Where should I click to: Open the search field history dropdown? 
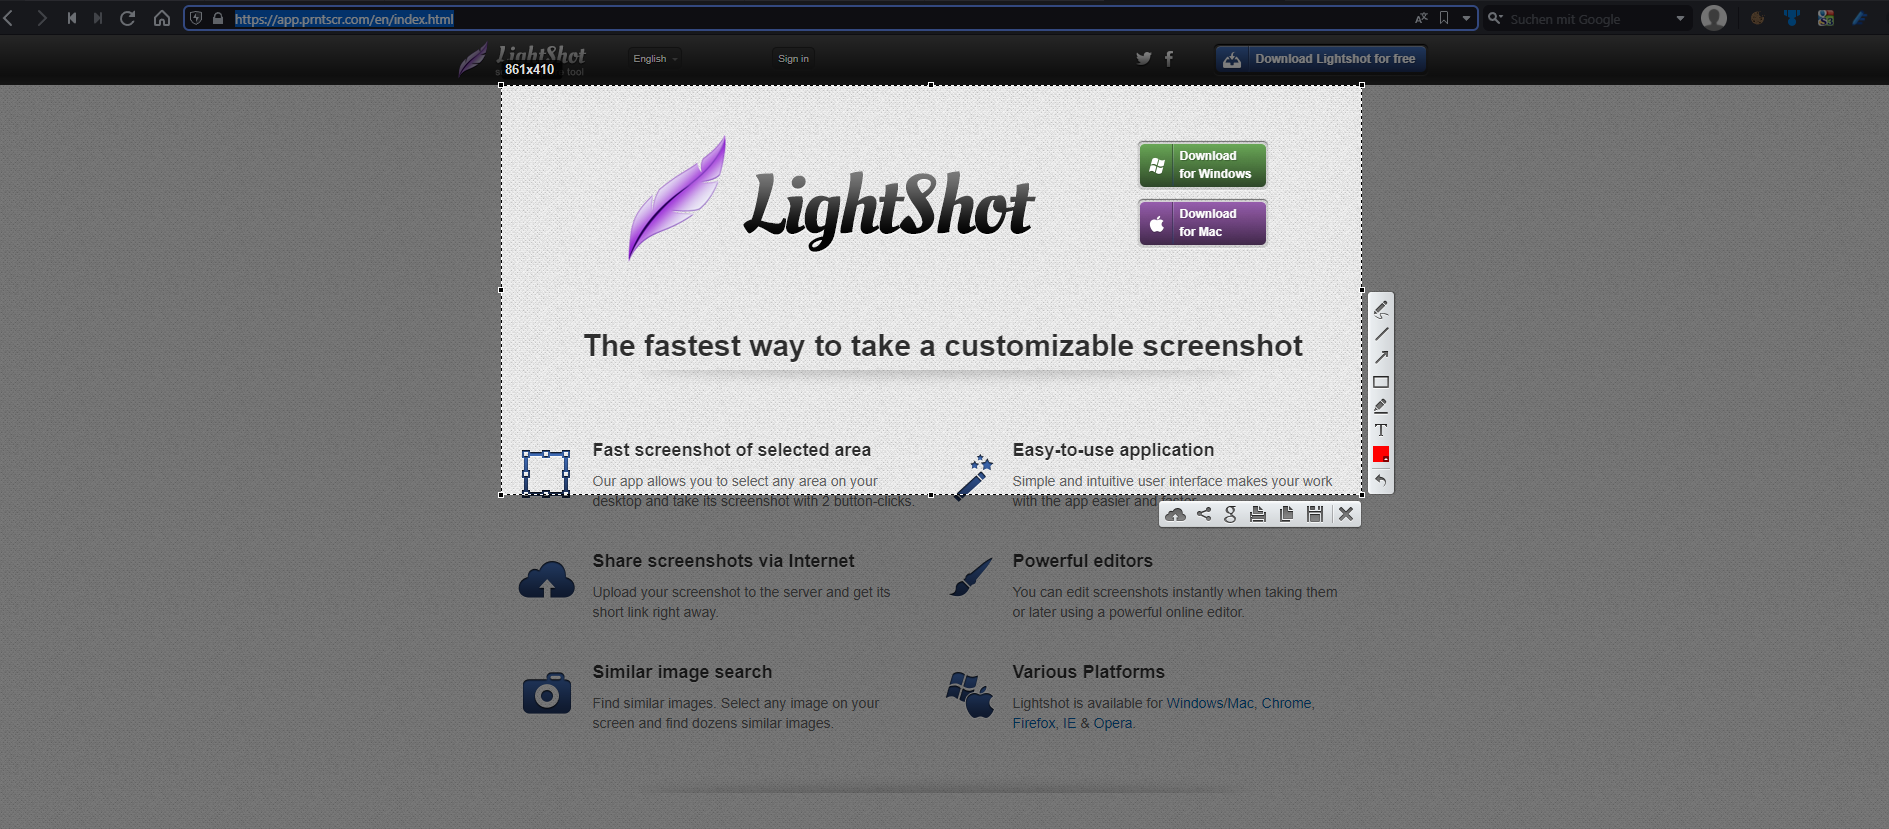pos(1680,18)
